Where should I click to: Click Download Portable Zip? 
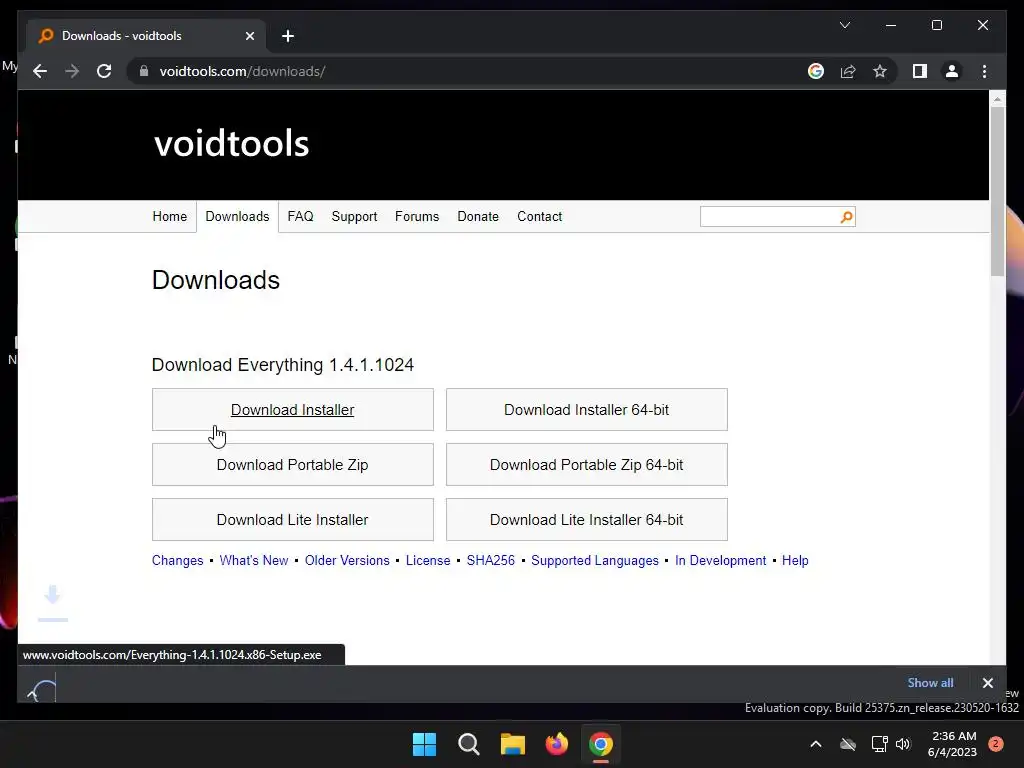tap(293, 464)
